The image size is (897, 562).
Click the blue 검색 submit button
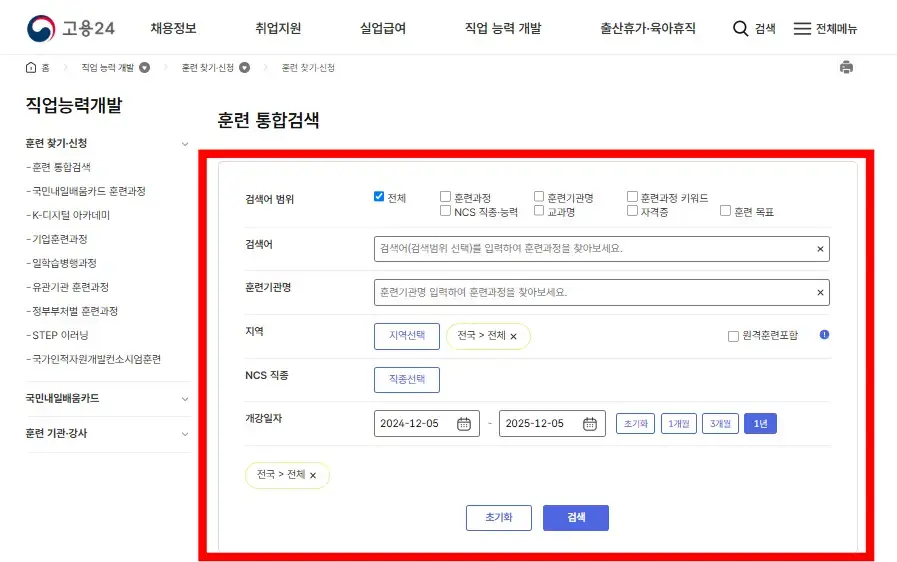pos(575,518)
